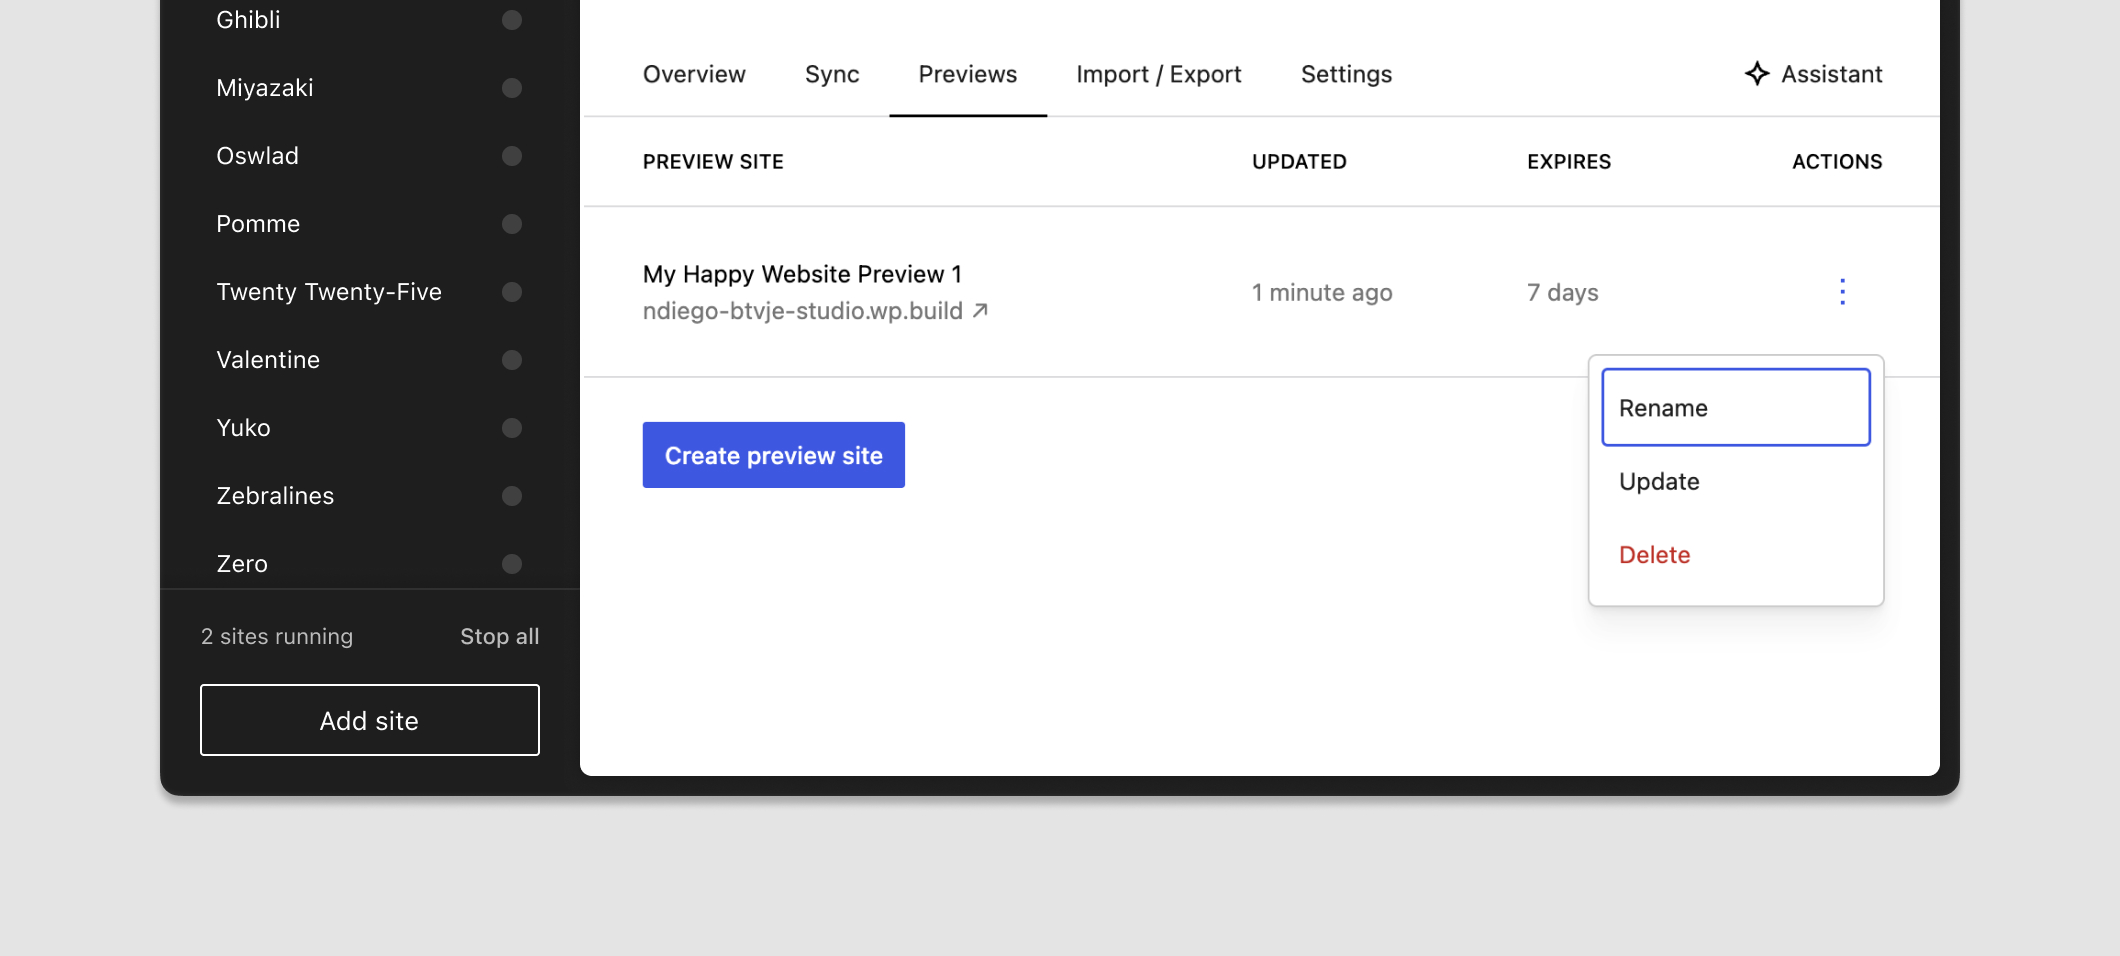This screenshot has width=2120, height=956.
Task: Toggle the Miyazaki site status dot
Action: click(x=512, y=88)
